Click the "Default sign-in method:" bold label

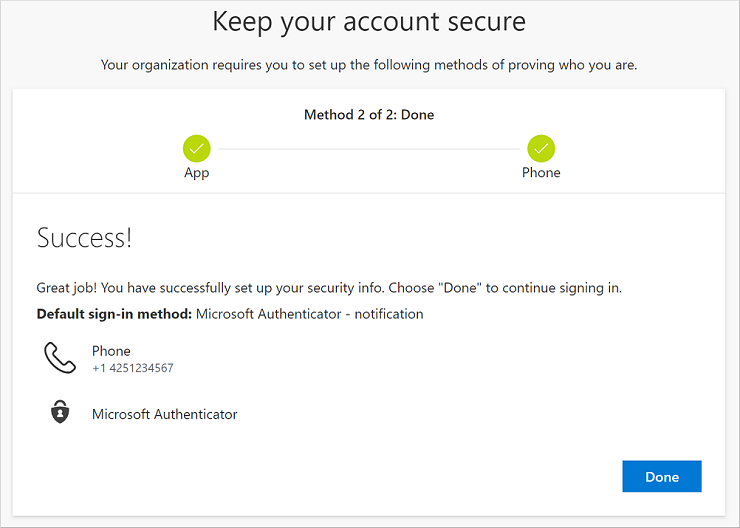(x=114, y=314)
